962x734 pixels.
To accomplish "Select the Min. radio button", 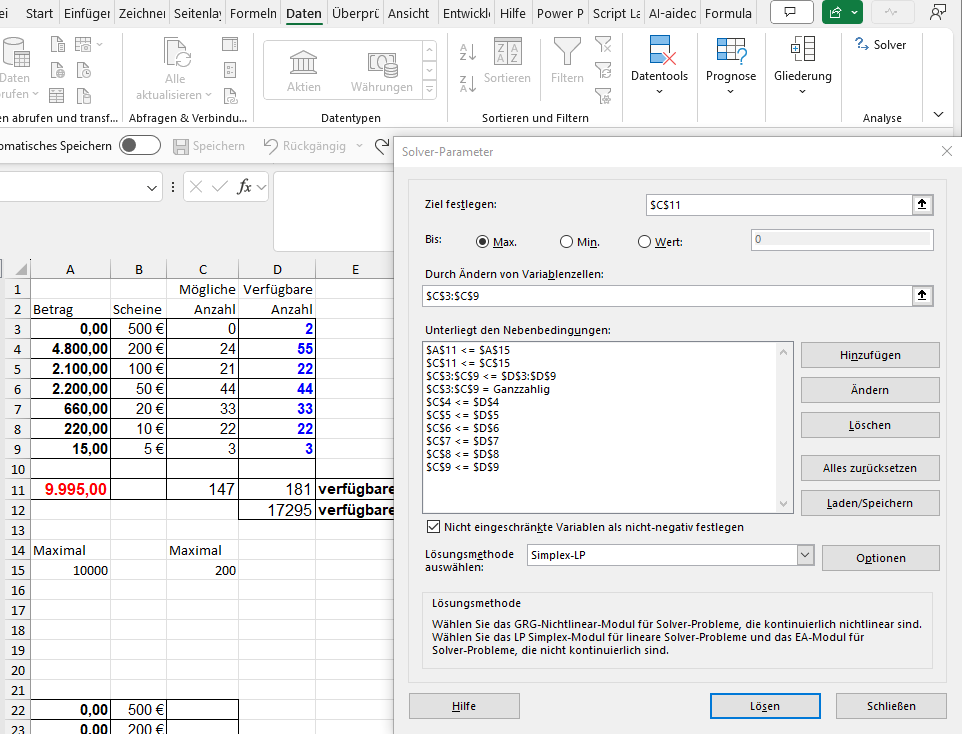I will (566, 242).
